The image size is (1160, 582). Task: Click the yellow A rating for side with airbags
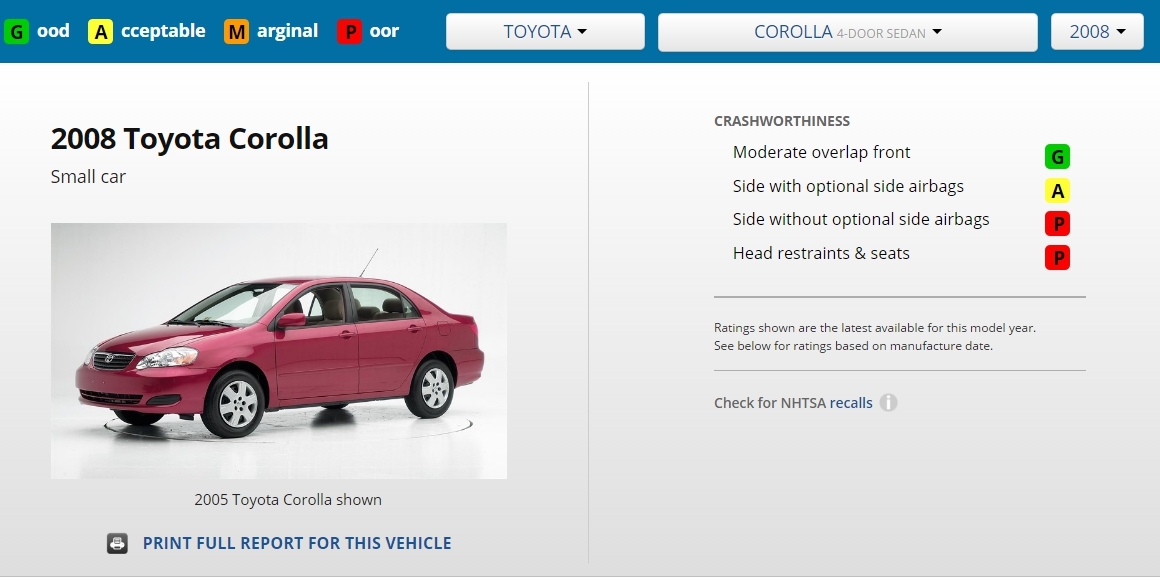(x=1057, y=191)
